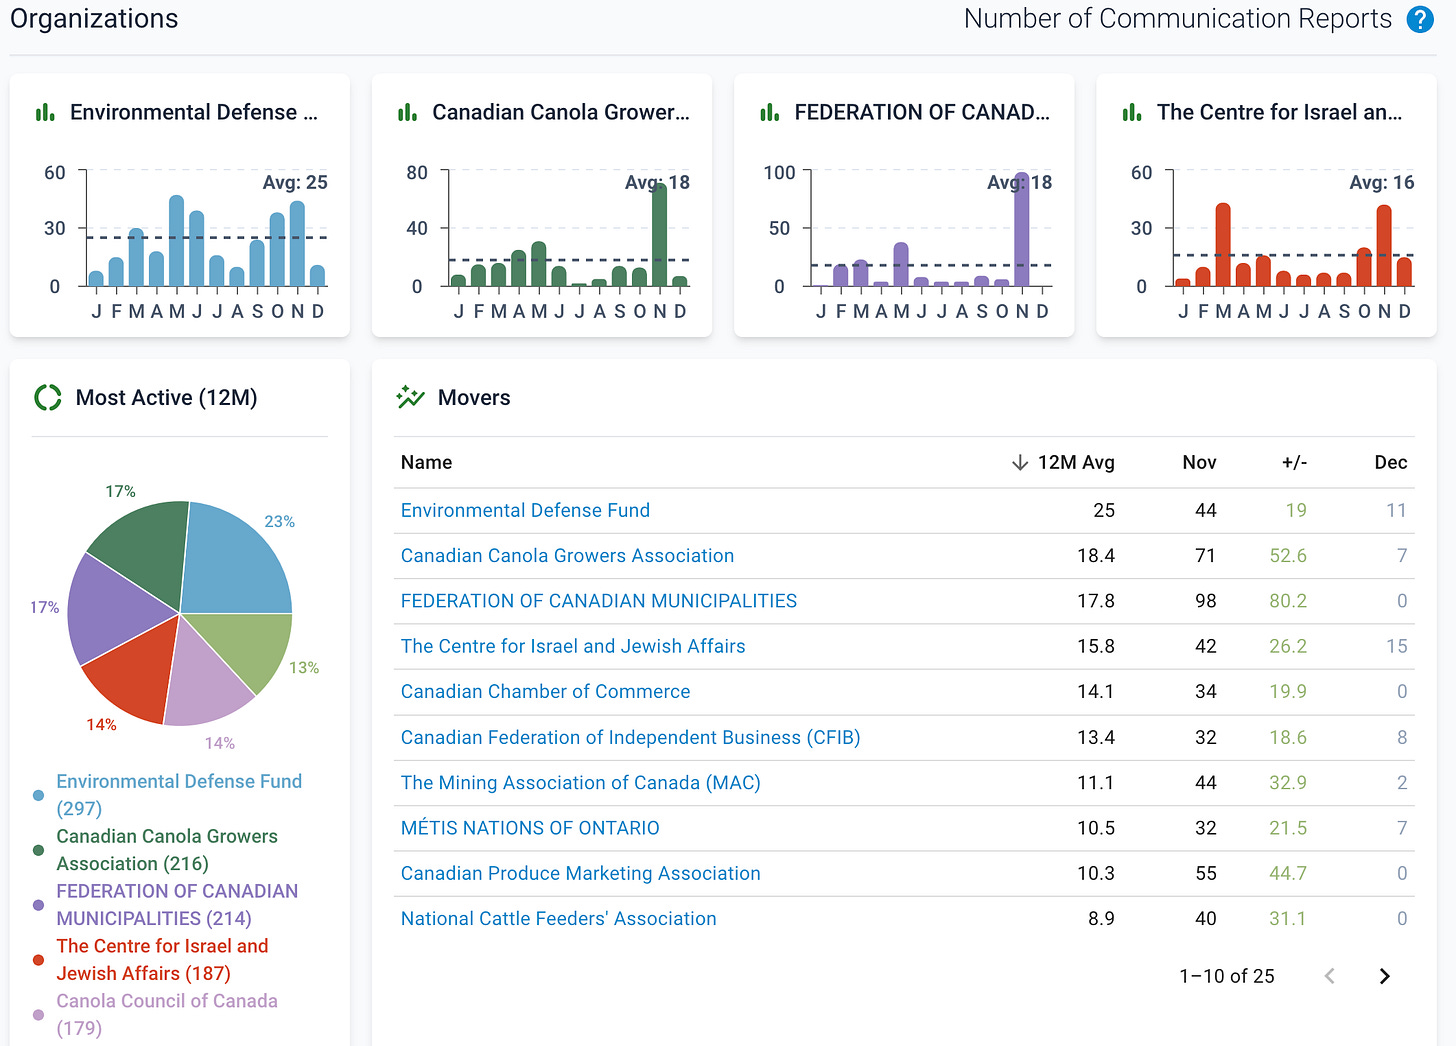Open Canadian Chamber of Commerce link

point(545,692)
